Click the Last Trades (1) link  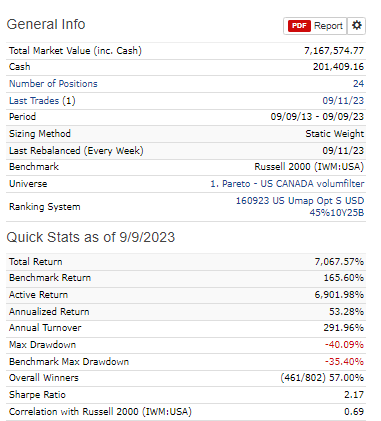coord(42,101)
